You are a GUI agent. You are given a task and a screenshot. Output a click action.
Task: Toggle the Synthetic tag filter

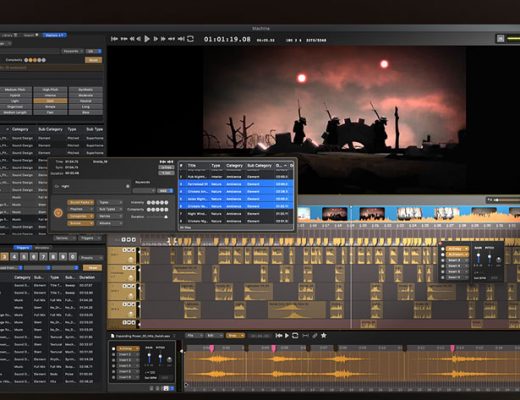[86, 90]
